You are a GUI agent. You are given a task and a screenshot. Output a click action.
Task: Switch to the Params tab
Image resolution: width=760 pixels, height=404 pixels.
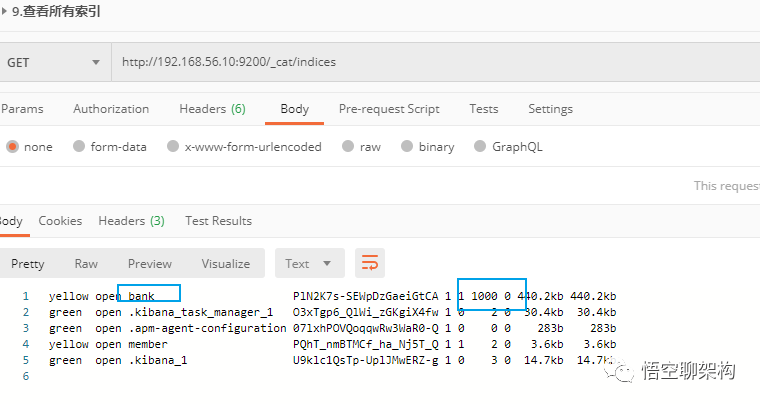tap(21, 108)
